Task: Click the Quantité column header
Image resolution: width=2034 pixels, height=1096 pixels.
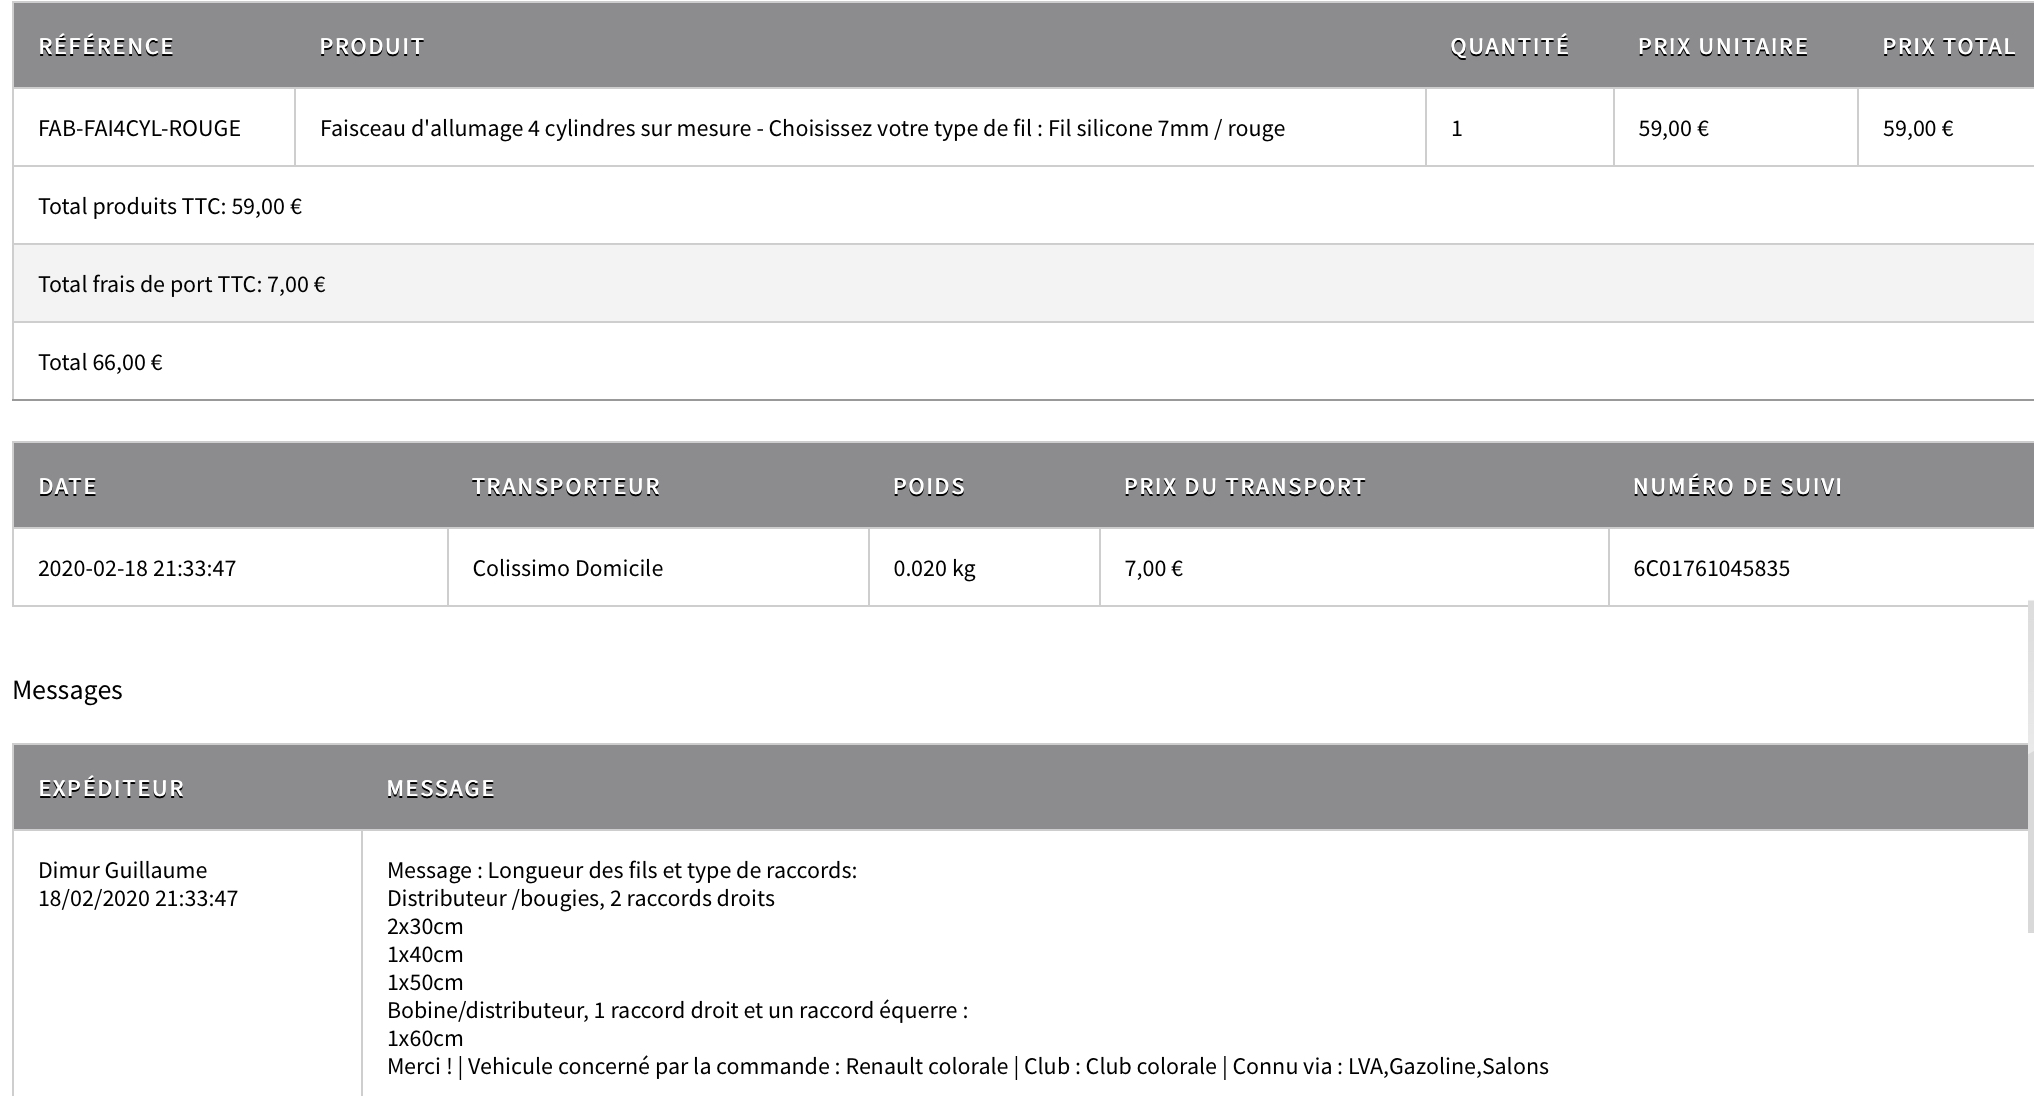Action: tap(1509, 46)
